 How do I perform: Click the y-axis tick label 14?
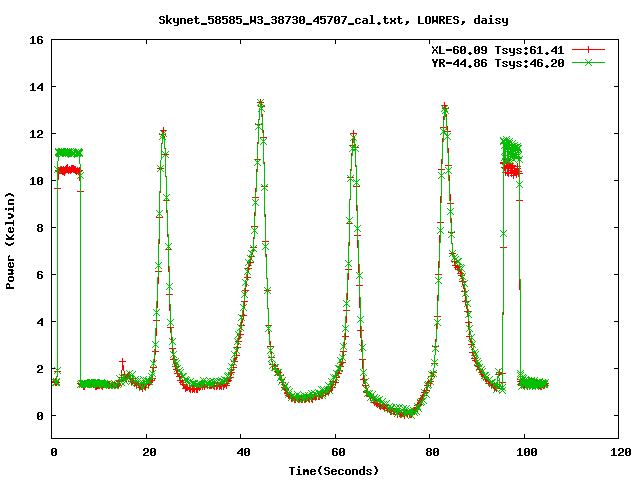(x=36, y=87)
